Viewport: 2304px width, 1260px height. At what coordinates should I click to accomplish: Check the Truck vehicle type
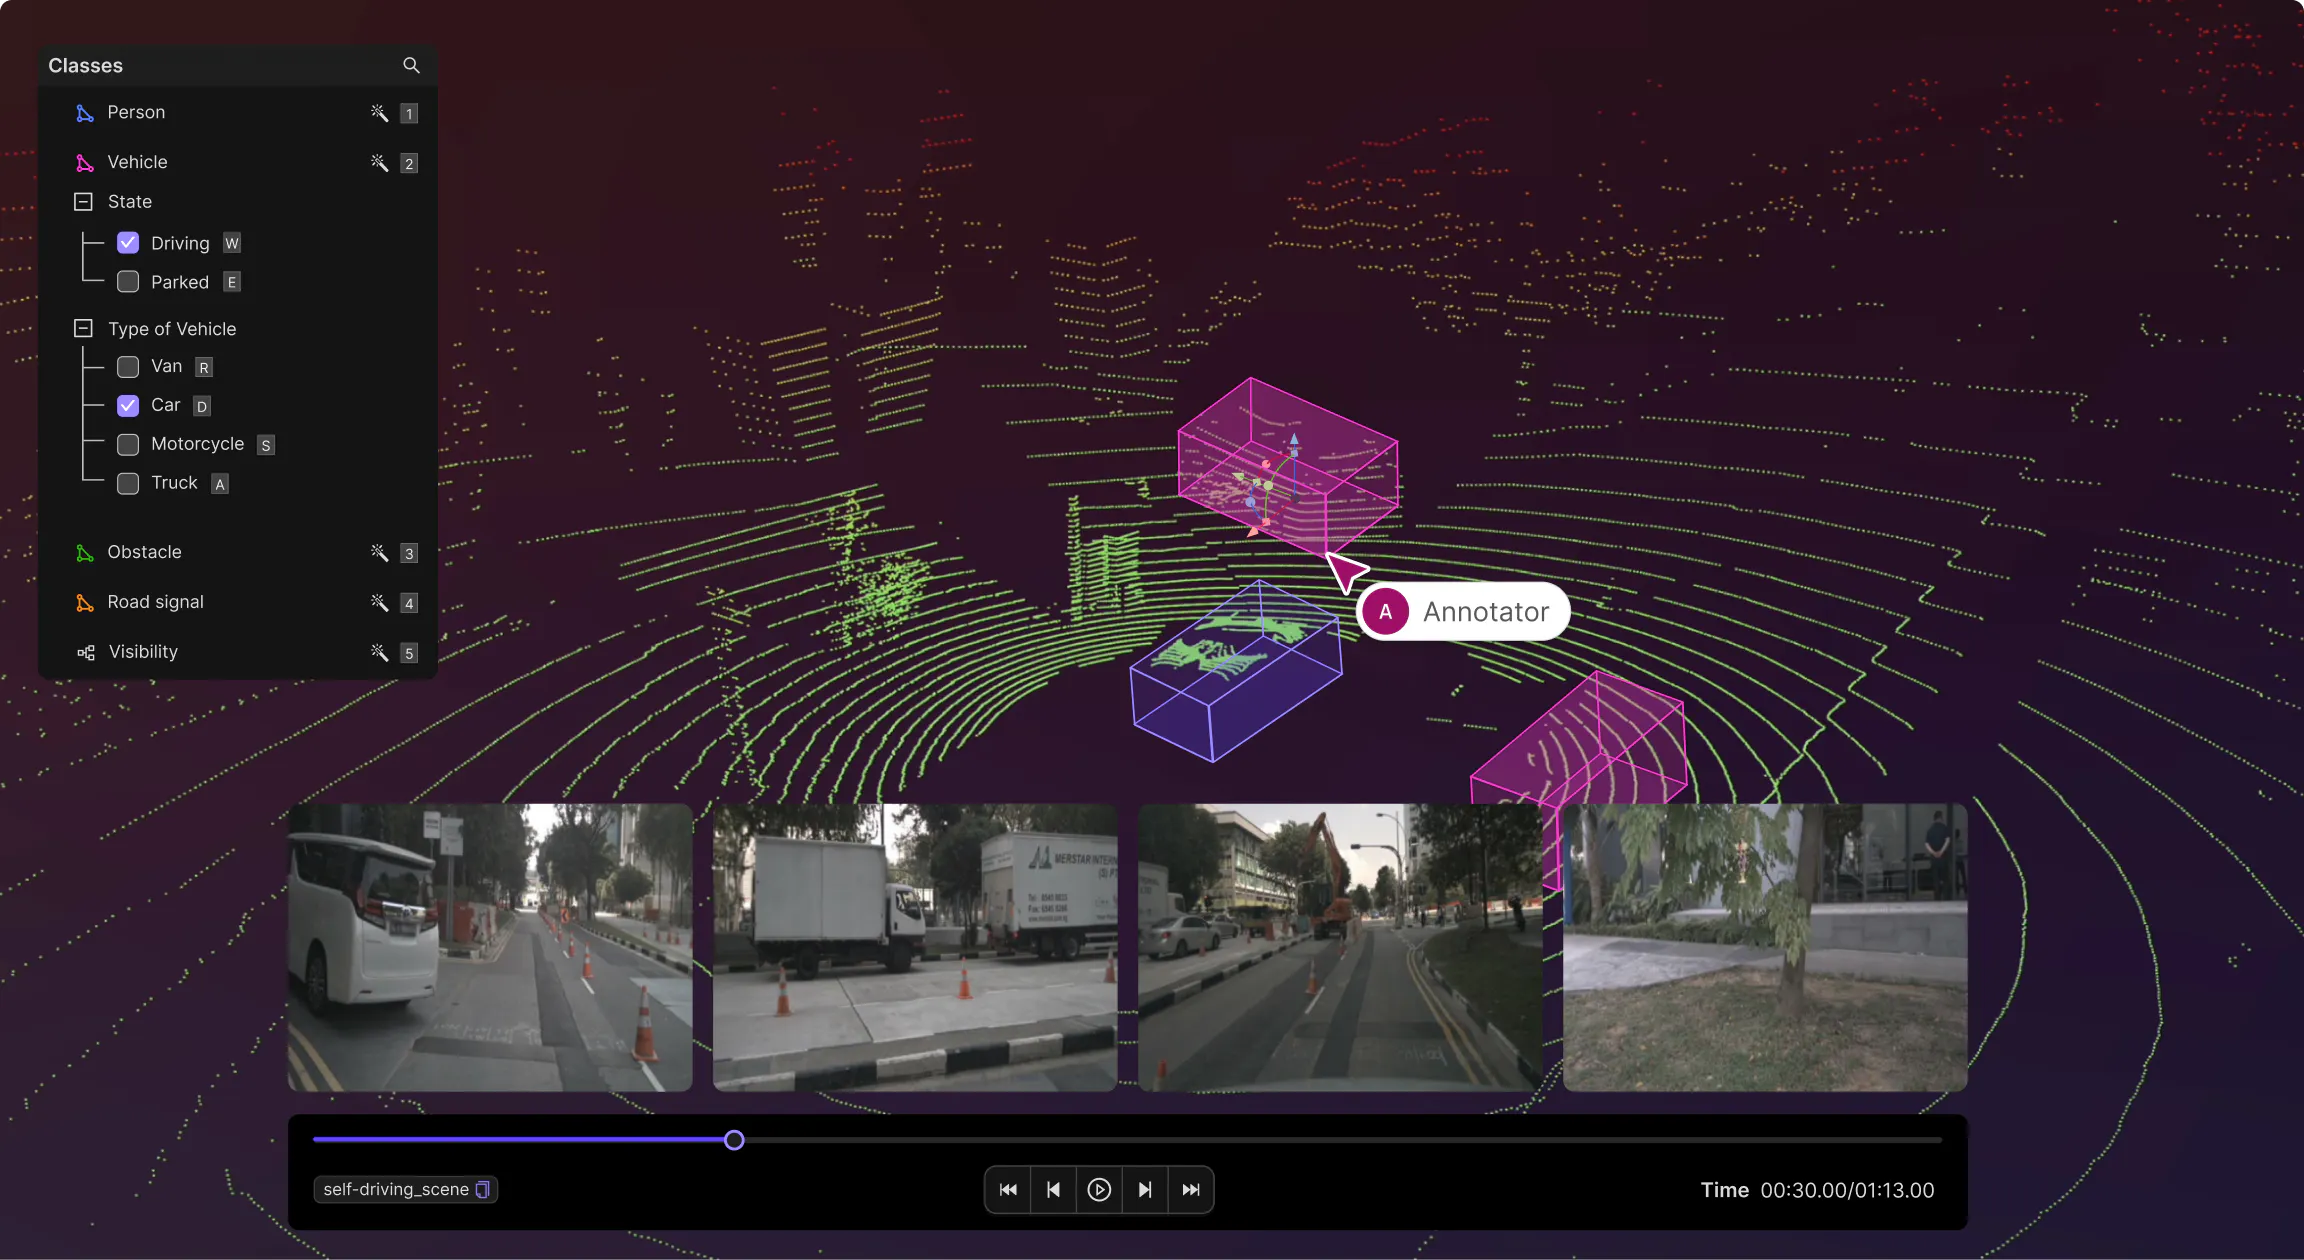[x=128, y=484]
